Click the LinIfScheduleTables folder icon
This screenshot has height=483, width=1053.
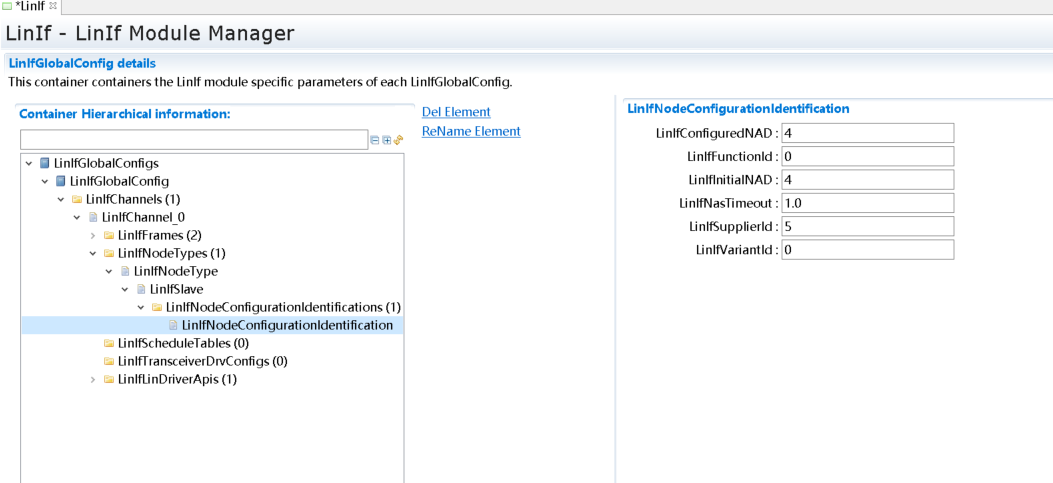(108, 343)
